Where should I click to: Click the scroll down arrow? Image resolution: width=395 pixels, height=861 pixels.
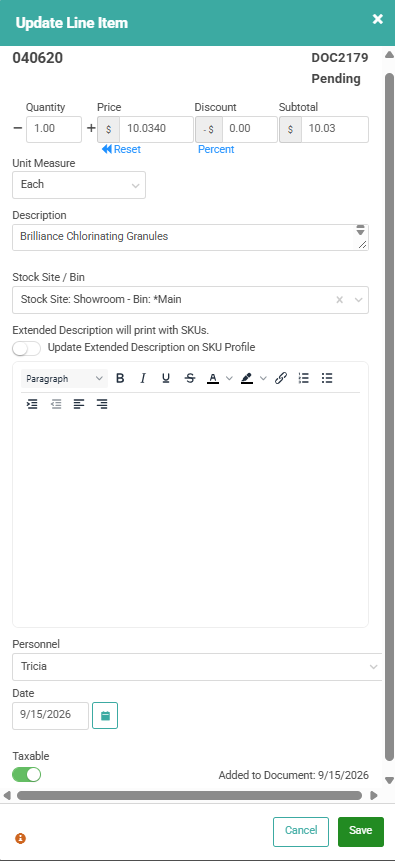click(390, 780)
